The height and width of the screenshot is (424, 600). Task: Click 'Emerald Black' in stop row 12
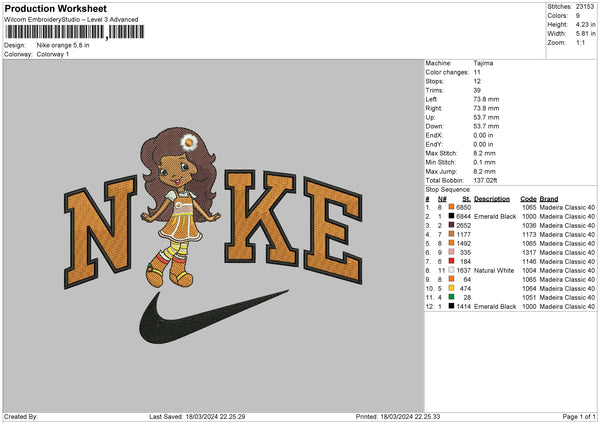pos(495,306)
